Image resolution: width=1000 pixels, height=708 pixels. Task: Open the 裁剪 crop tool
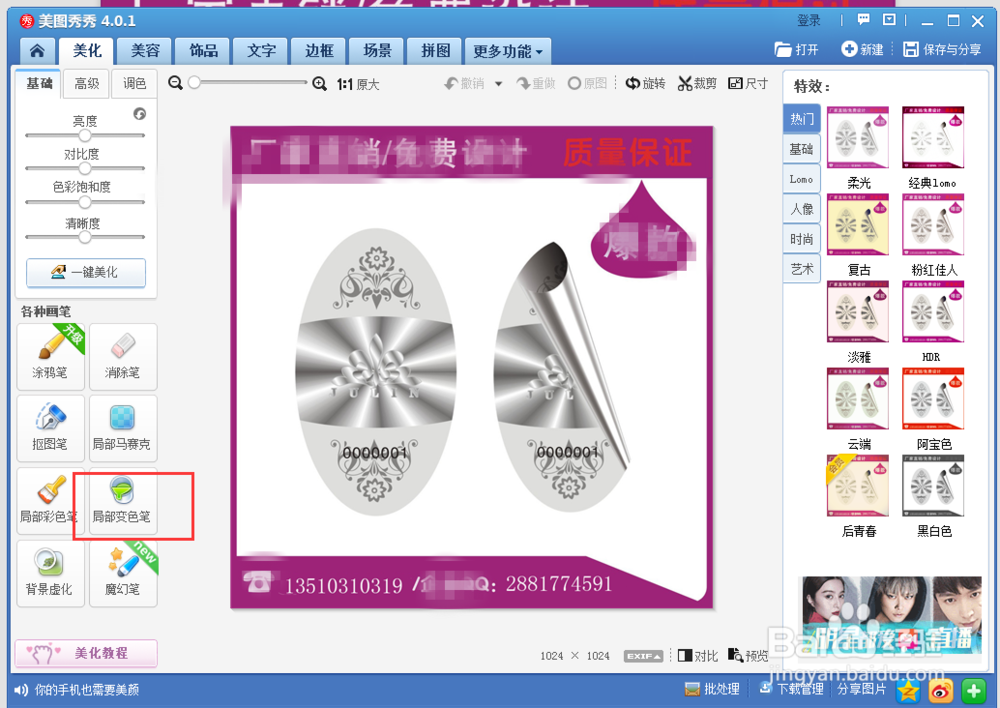pyautogui.click(x=697, y=83)
